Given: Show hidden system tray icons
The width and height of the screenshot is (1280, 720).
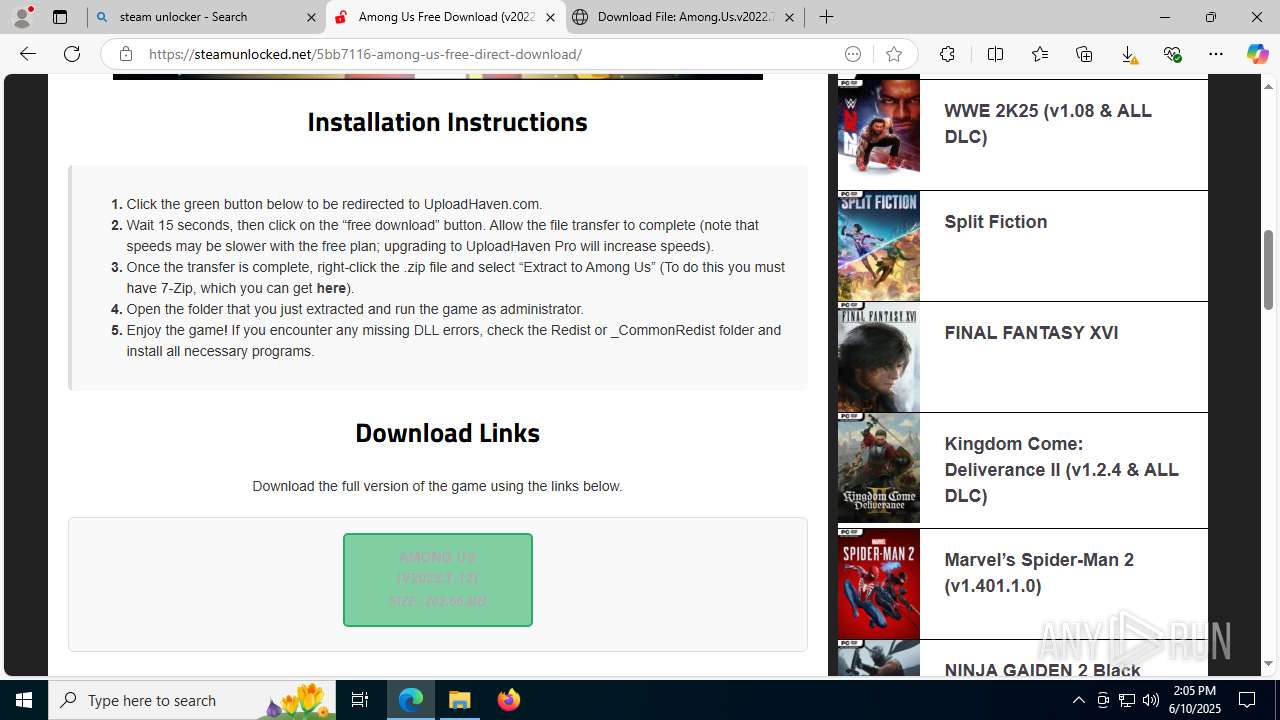Looking at the screenshot, I should [1078, 700].
